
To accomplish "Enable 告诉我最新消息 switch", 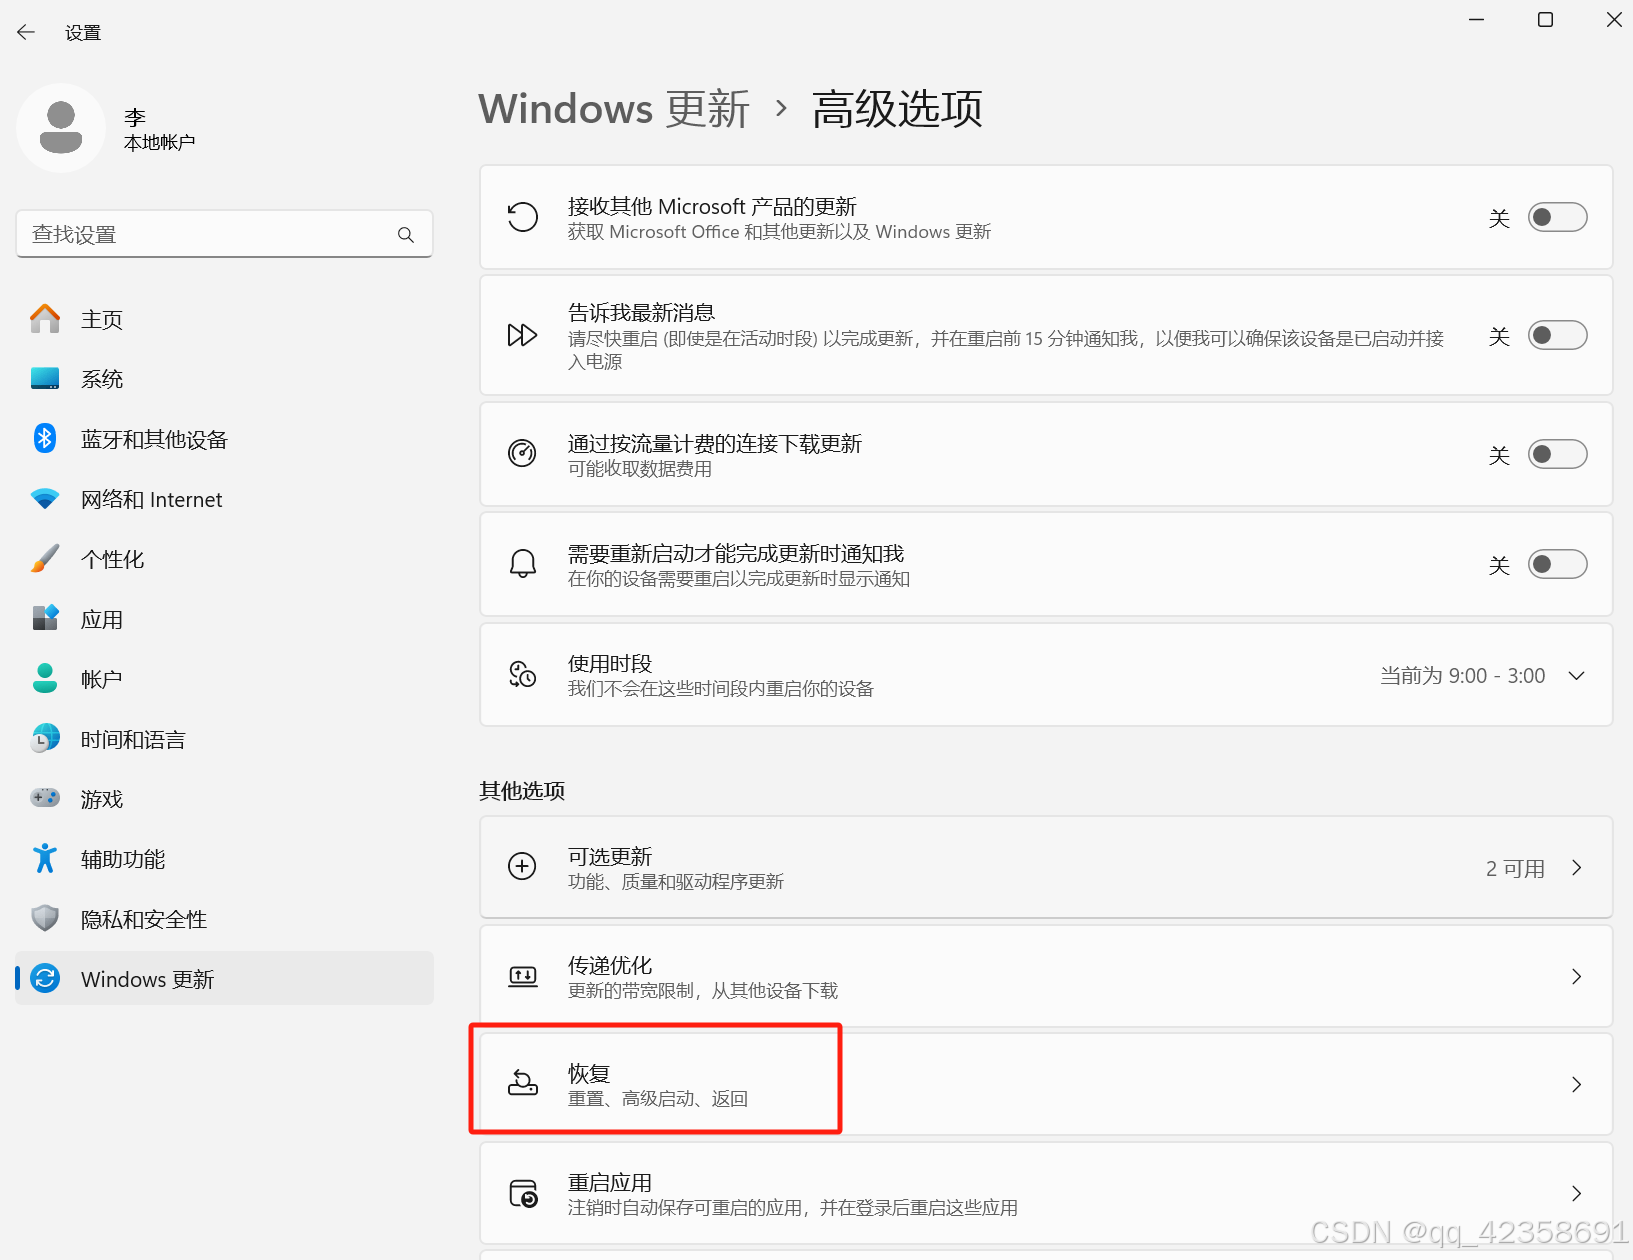I will (x=1557, y=335).
